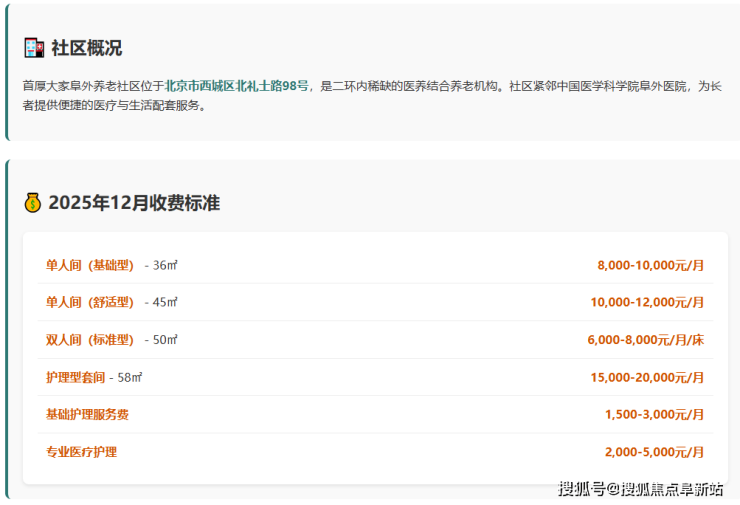Click the 专业医疗护理 row label
Screen dimensions: 740x505
pos(81,452)
